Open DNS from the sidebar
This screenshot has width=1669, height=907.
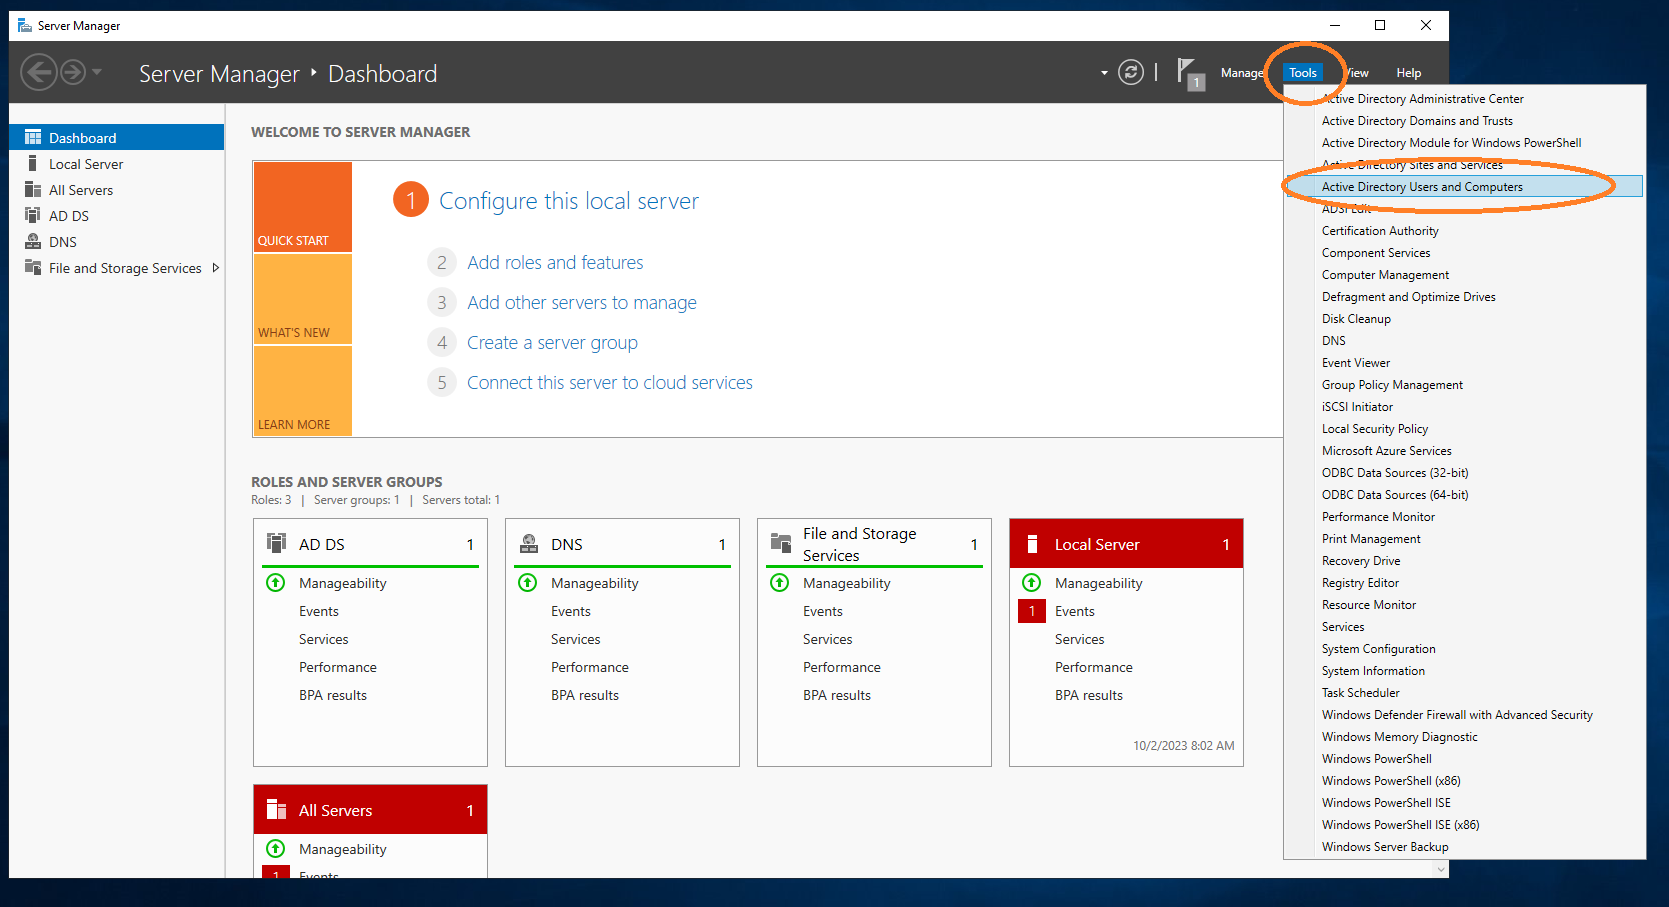coord(62,241)
